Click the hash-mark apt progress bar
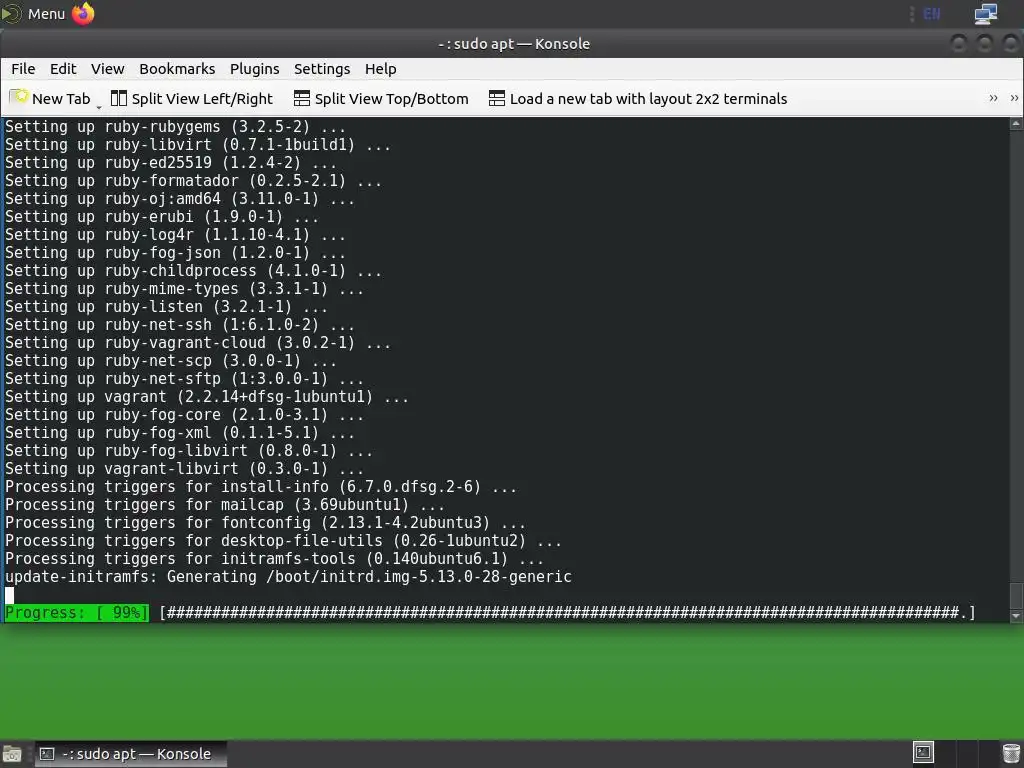The image size is (1024, 768). (x=568, y=613)
